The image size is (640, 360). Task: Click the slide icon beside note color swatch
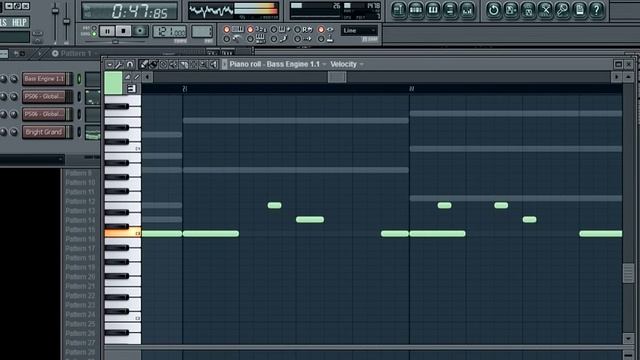[x=128, y=77]
